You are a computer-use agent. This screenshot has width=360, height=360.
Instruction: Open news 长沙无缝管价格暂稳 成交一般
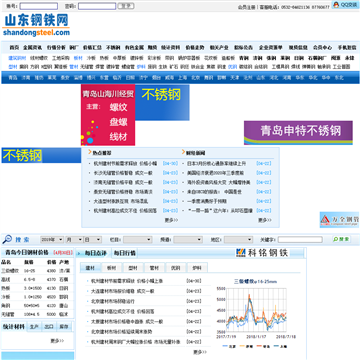point(123,173)
